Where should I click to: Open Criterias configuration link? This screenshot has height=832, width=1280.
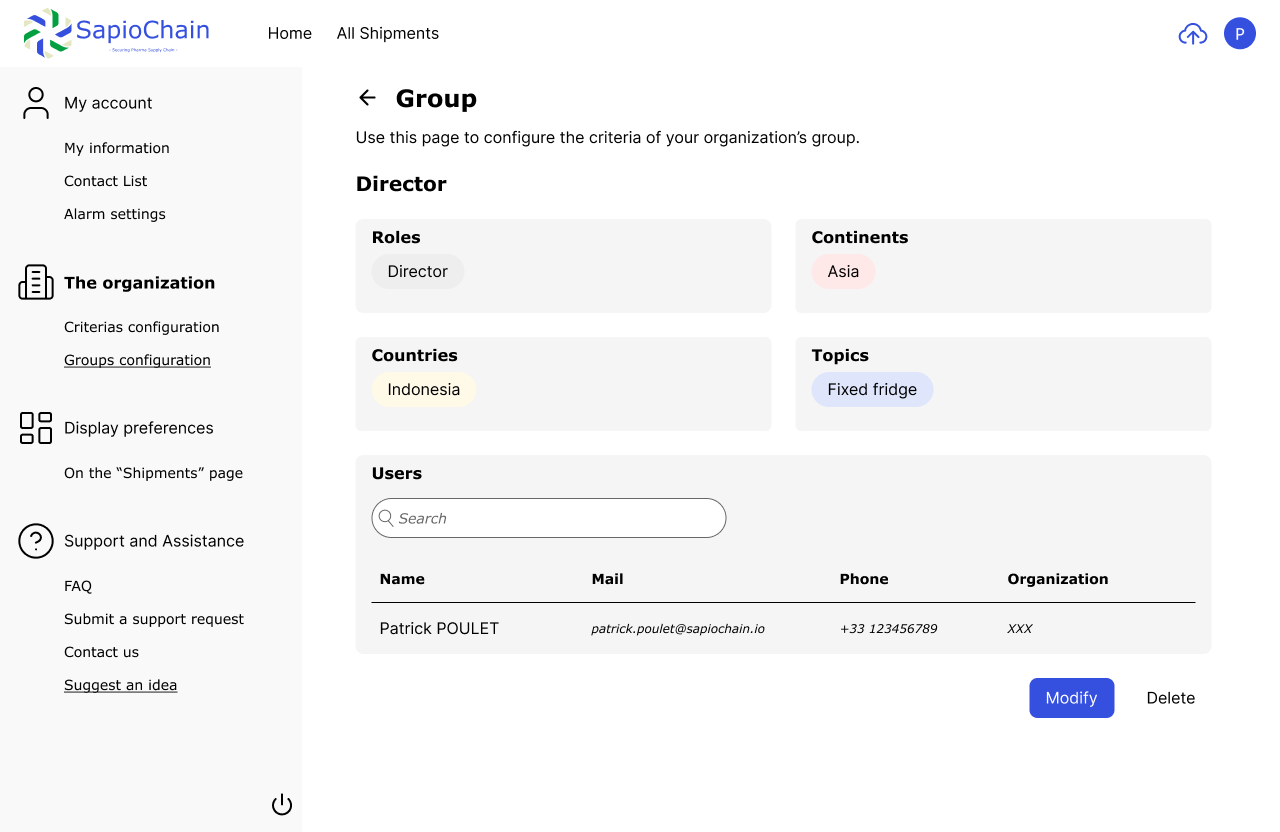pos(141,327)
